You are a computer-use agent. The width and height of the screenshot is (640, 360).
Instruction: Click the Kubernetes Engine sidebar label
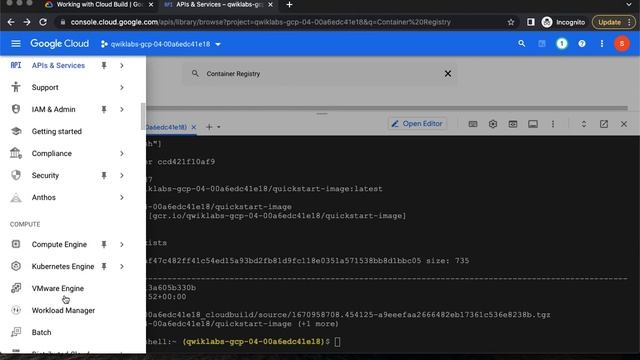63,267
